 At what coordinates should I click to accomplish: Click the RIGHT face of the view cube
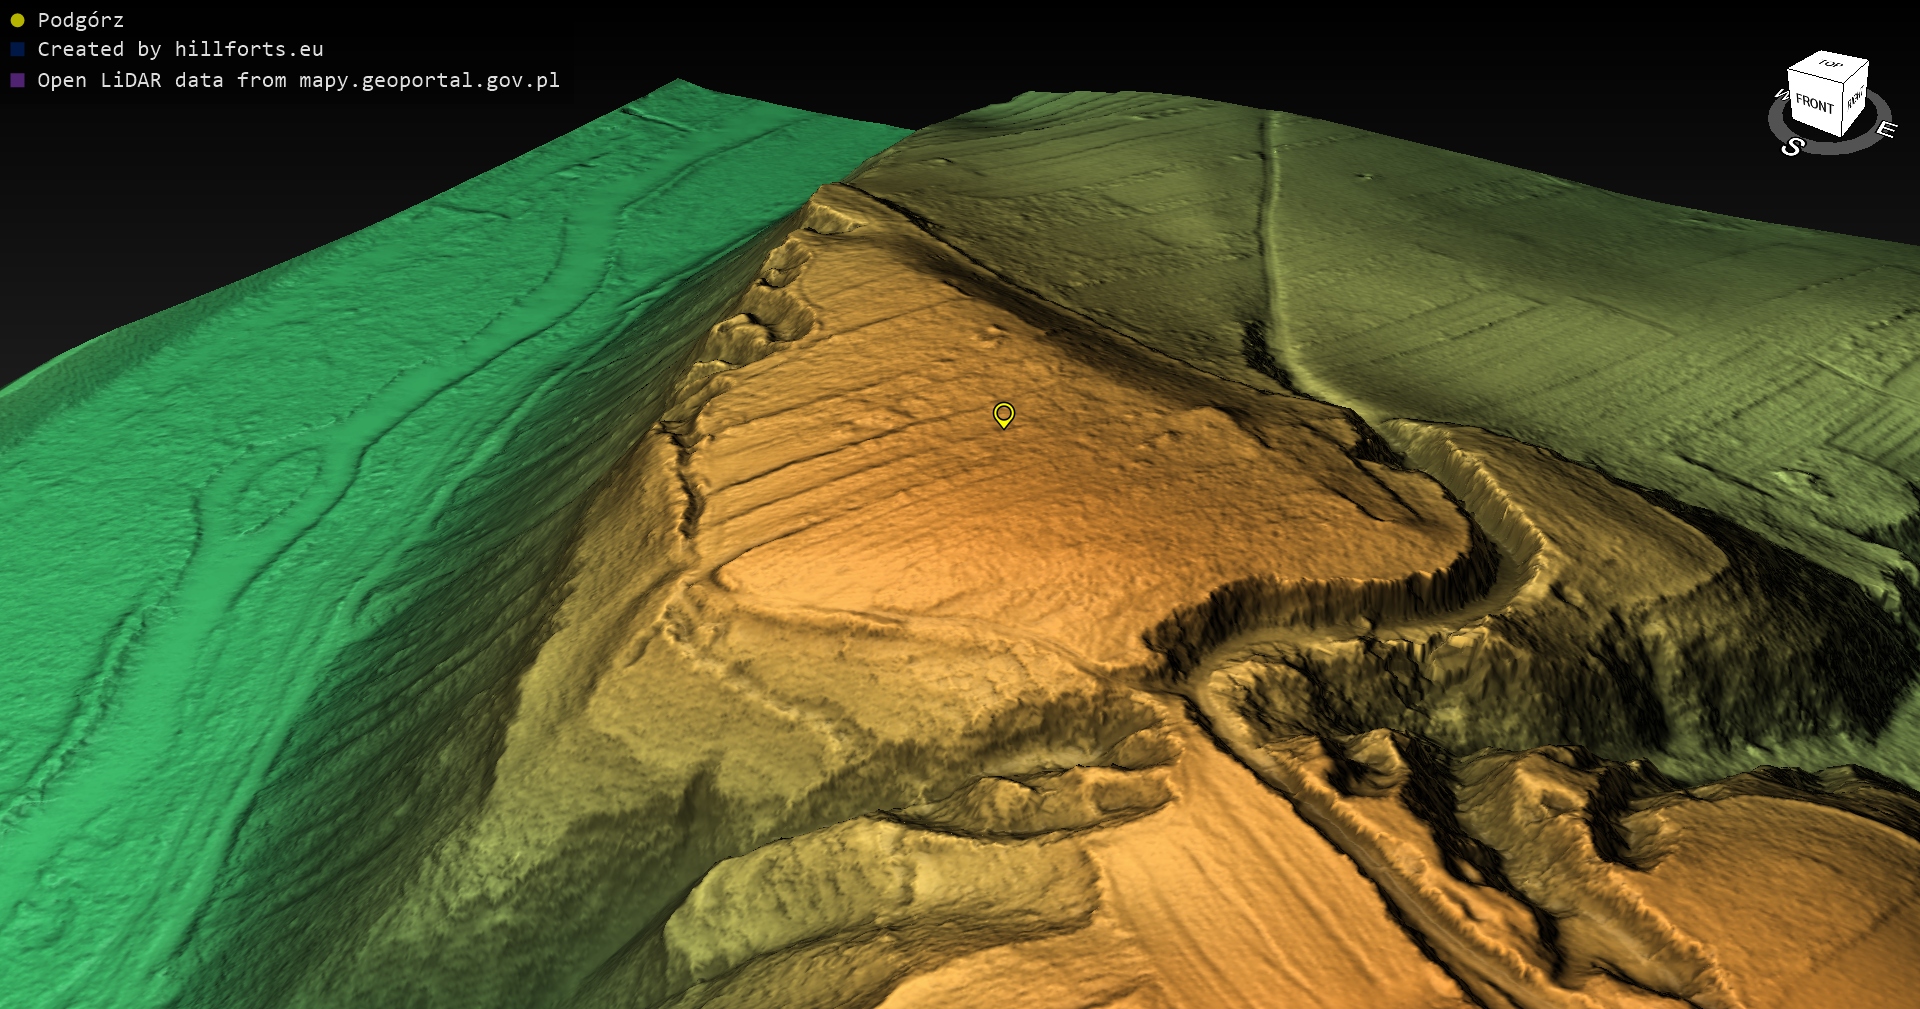click(1855, 99)
